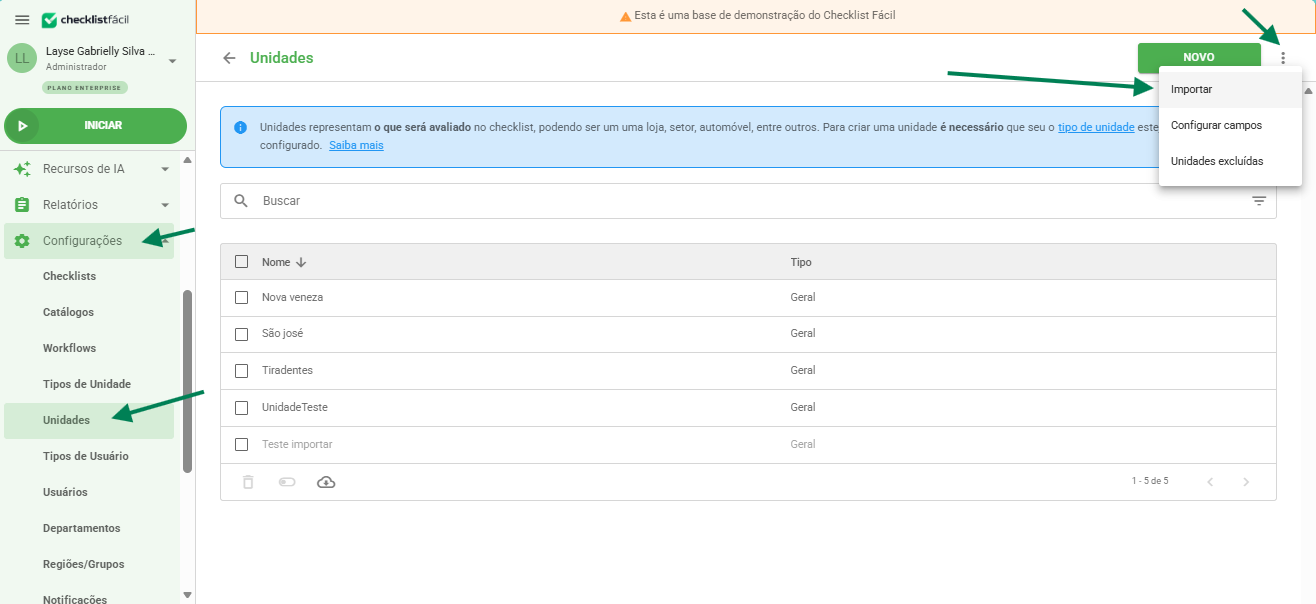Click the Configurações gear icon

[x=22, y=241]
